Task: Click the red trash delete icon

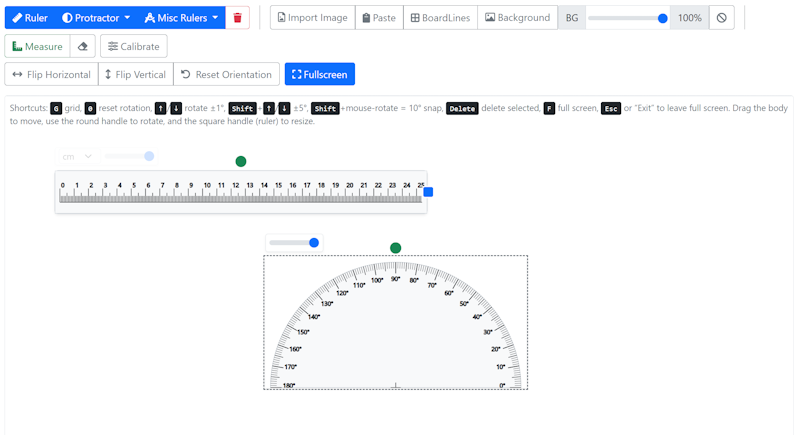Action: pos(237,18)
